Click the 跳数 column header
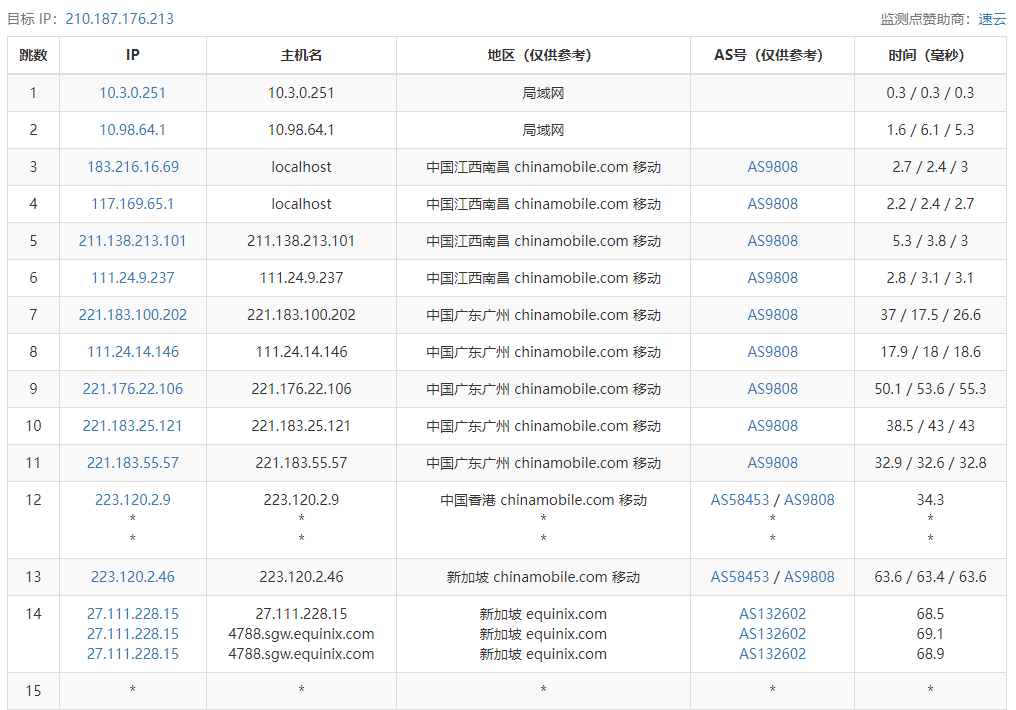 tap(34, 55)
